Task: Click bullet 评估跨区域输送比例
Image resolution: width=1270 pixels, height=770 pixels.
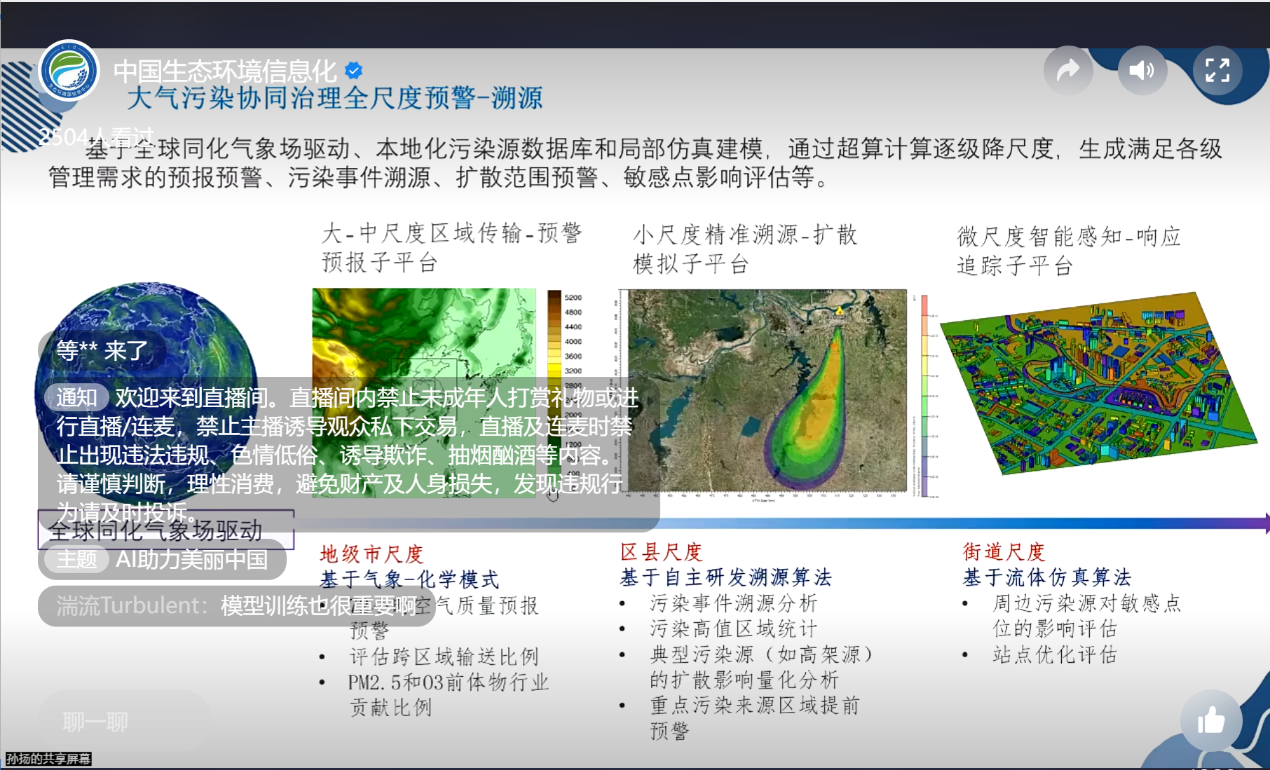Action: coord(444,657)
